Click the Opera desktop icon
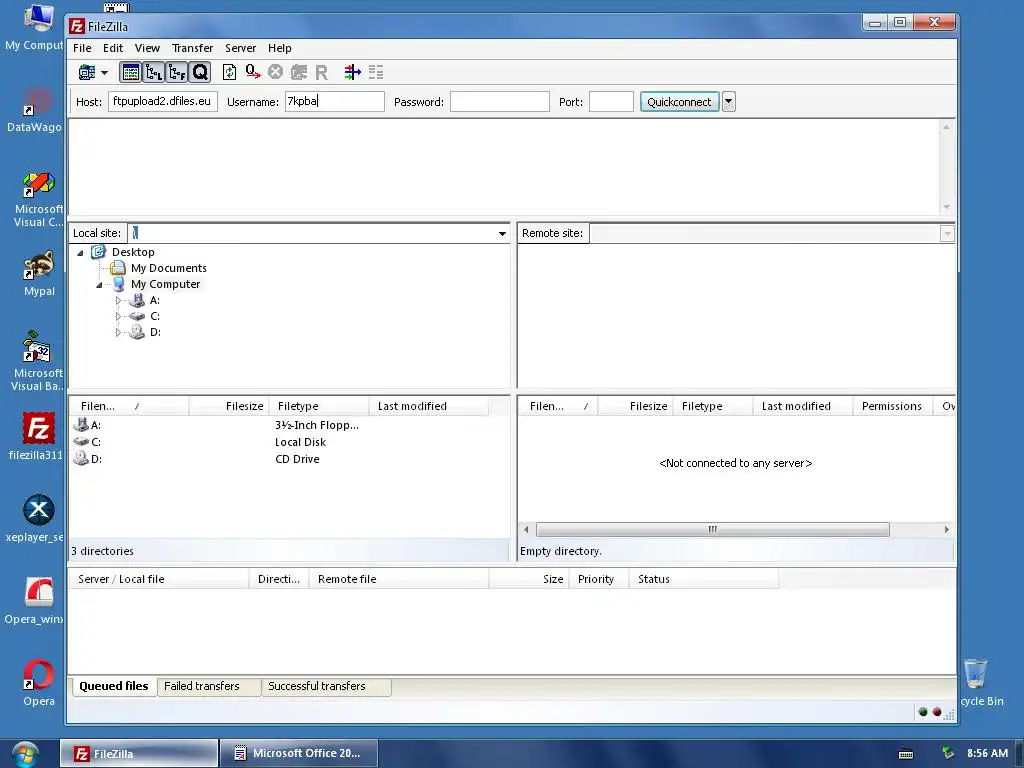 [x=39, y=682]
